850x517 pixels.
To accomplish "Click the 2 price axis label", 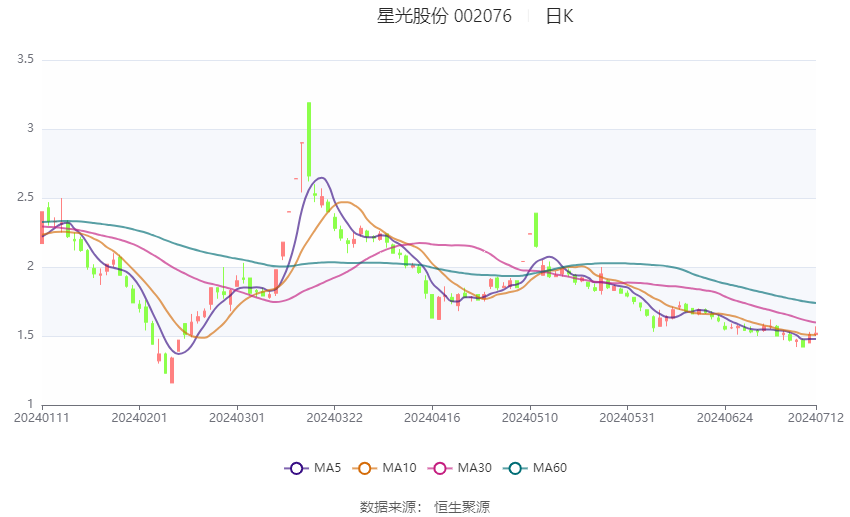I will (30, 266).
